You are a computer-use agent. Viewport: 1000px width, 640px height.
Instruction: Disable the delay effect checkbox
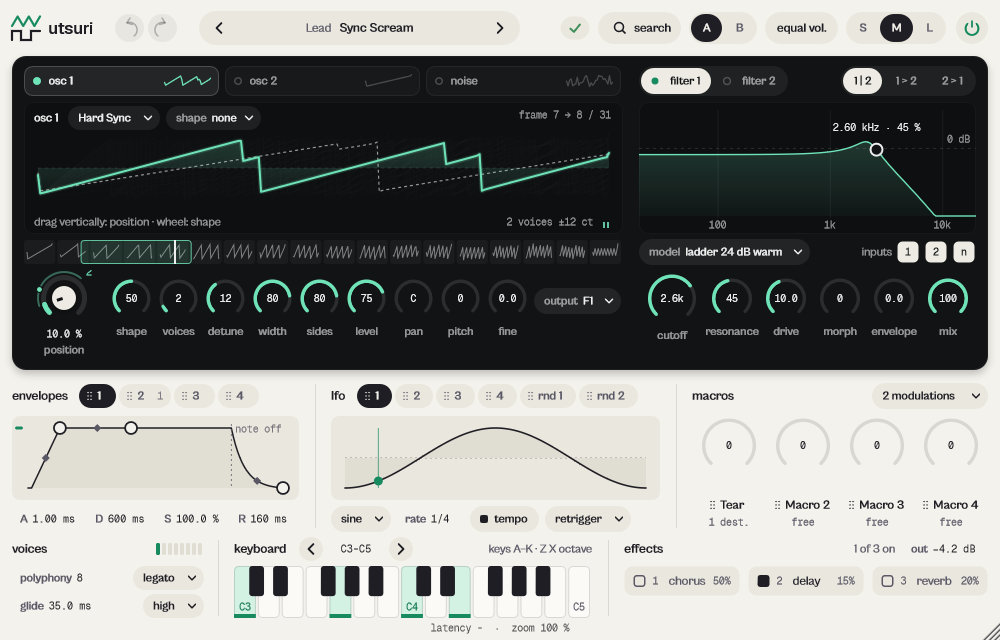tap(763, 581)
